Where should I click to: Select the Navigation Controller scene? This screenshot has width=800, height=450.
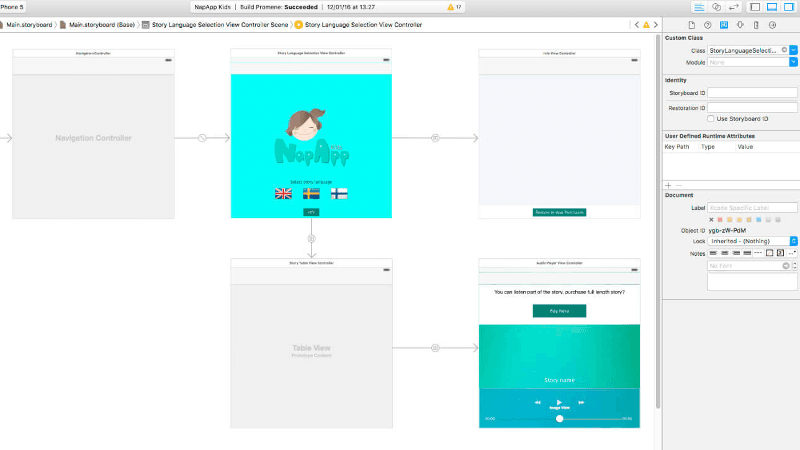(93, 134)
